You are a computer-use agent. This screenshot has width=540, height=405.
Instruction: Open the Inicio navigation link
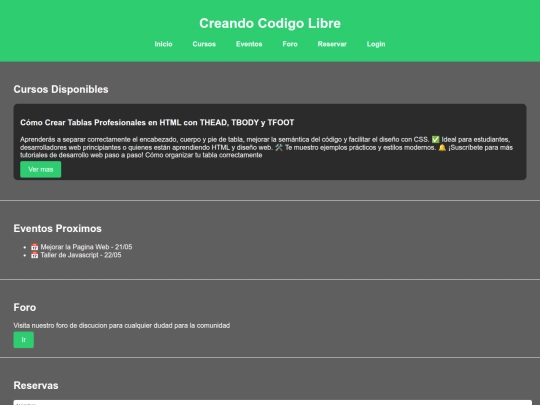163,44
